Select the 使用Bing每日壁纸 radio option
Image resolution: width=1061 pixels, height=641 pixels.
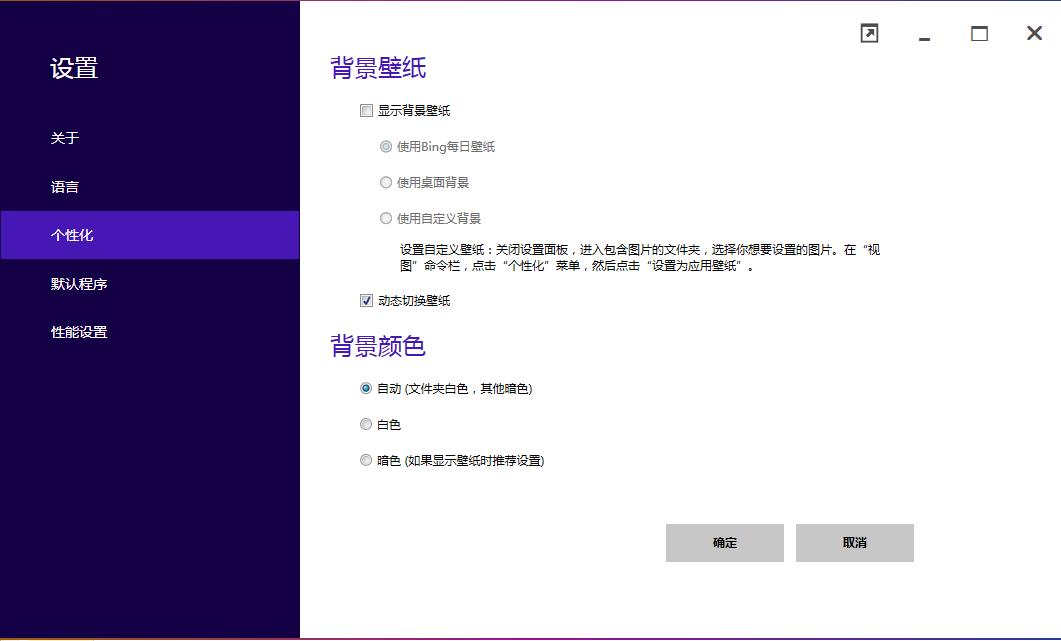click(x=386, y=147)
